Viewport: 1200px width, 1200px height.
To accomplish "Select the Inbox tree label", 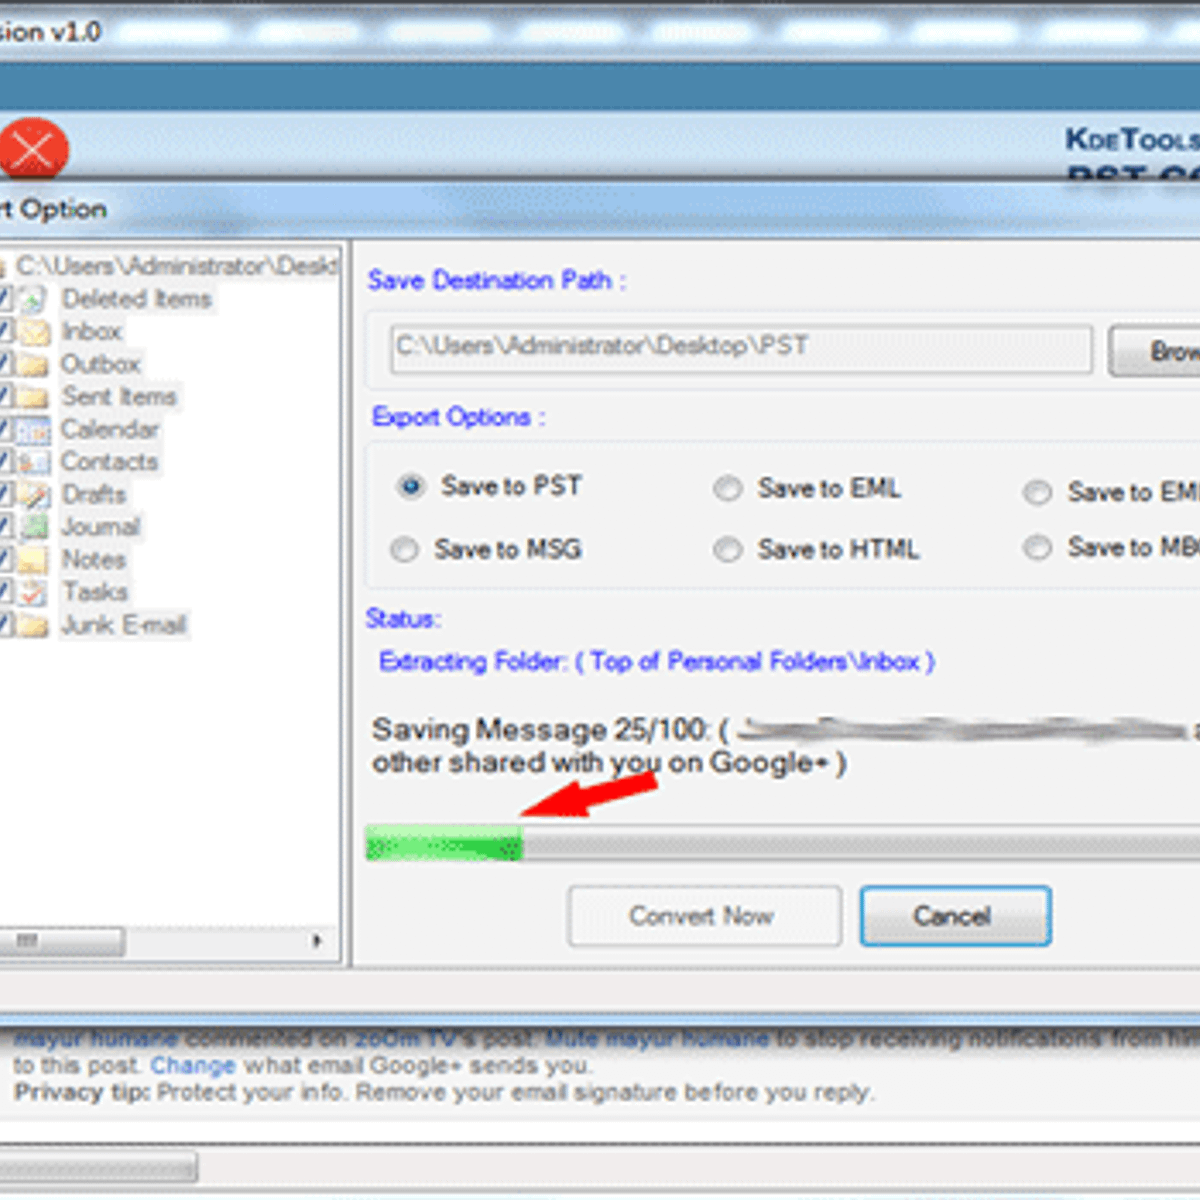I will (x=92, y=331).
